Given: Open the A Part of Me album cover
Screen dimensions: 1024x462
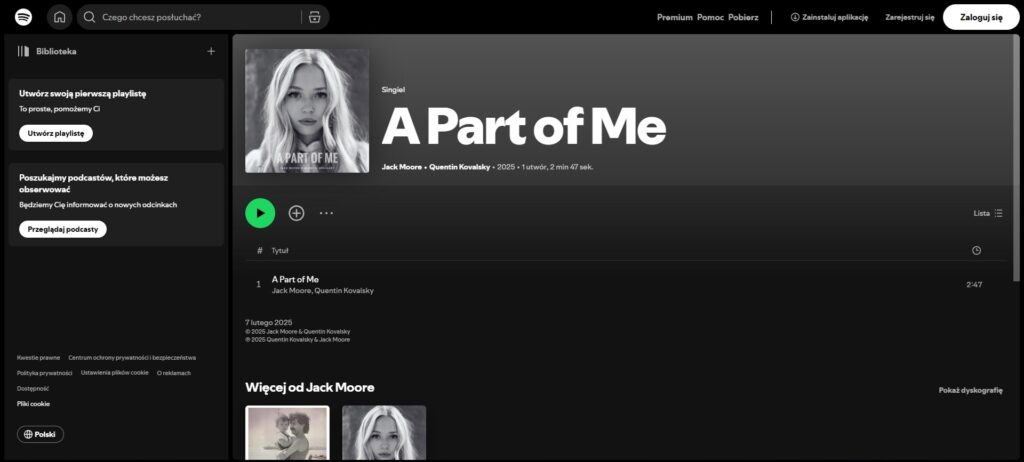Looking at the screenshot, I should tap(307, 111).
